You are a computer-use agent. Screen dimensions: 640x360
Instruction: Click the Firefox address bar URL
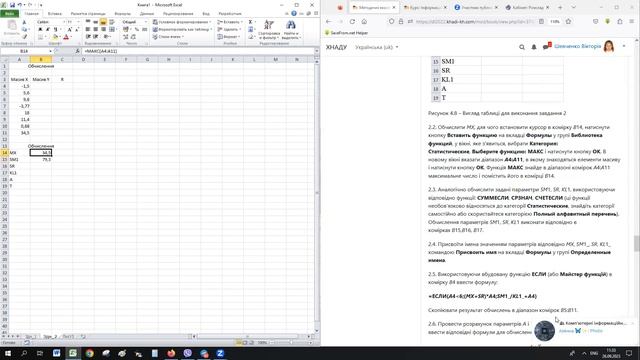click(475, 22)
